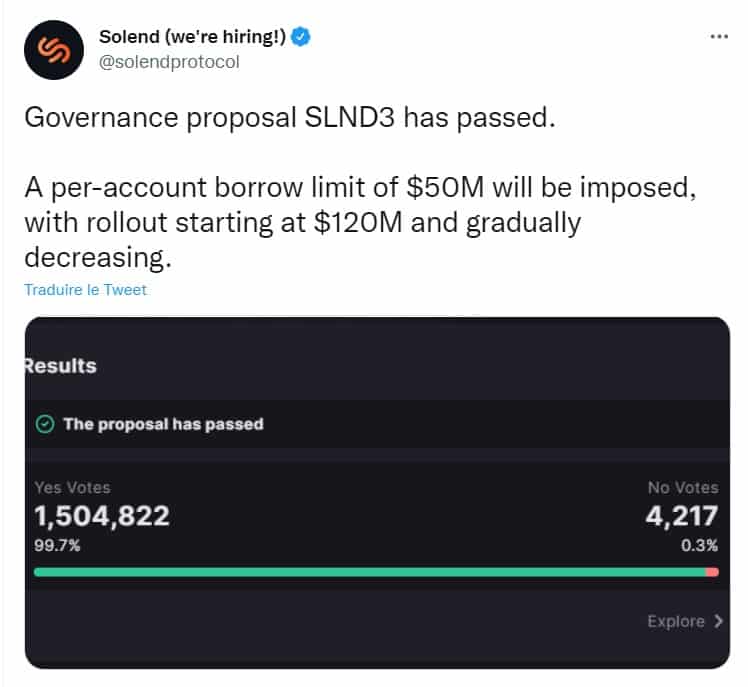Click the Results heading
This screenshot has height=687, width=748.
[x=61, y=366]
